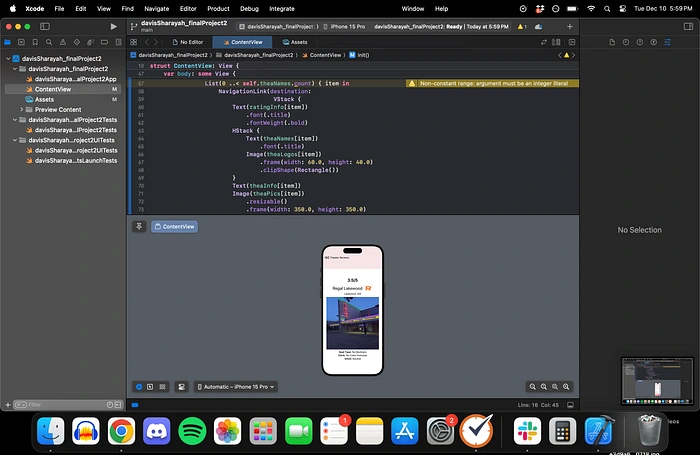700x455 pixels.
Task: Open the Editor menu in menu bar
Action: (188, 7)
